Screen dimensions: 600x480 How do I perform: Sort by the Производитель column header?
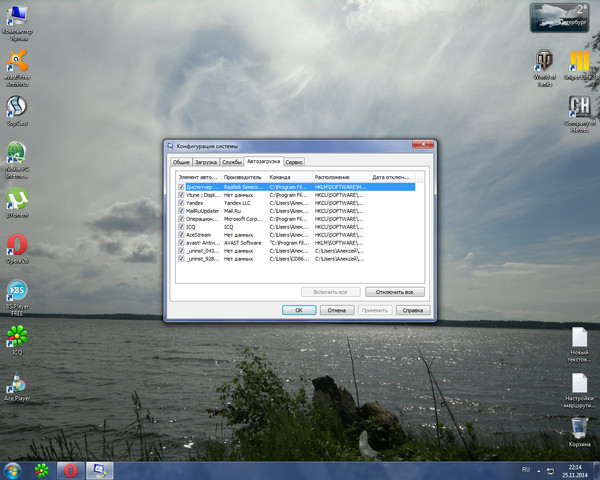244,177
